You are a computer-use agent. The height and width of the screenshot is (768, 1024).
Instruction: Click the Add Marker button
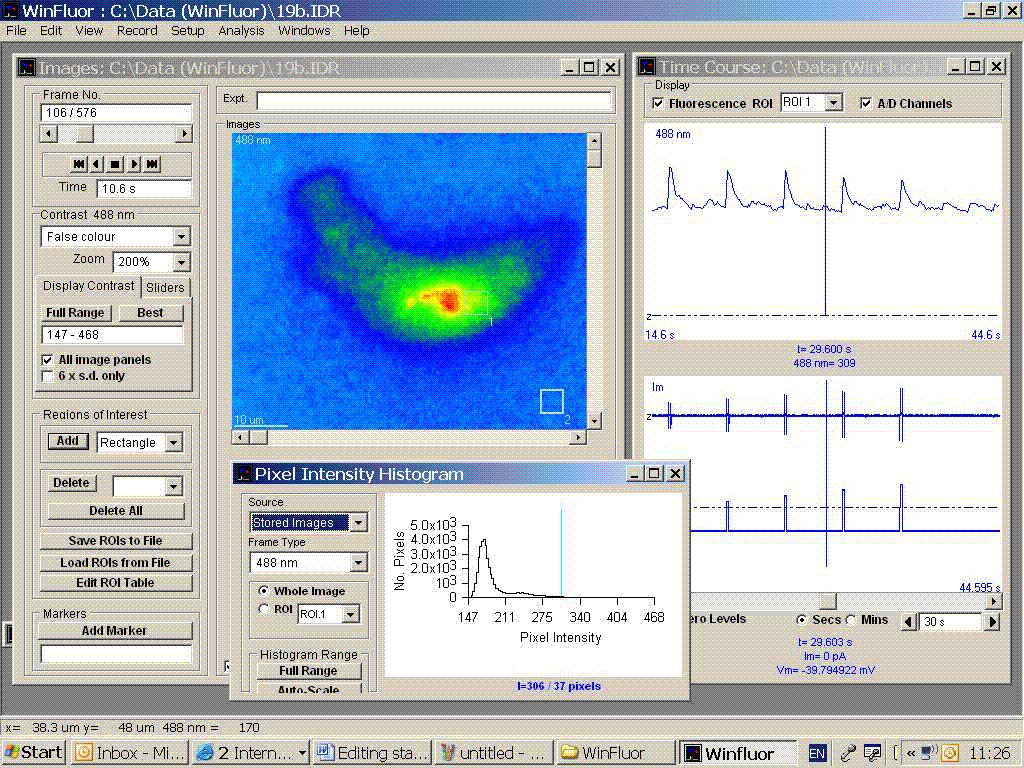point(114,631)
